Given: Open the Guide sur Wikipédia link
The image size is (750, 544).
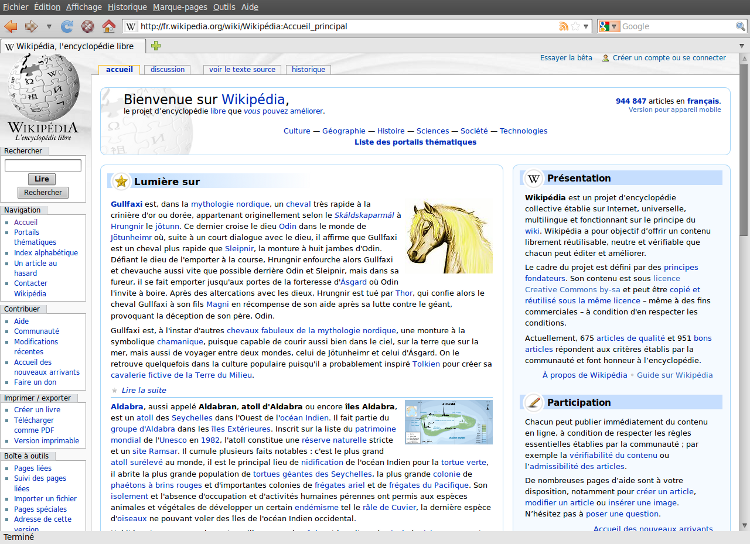Looking at the screenshot, I should (674, 375).
